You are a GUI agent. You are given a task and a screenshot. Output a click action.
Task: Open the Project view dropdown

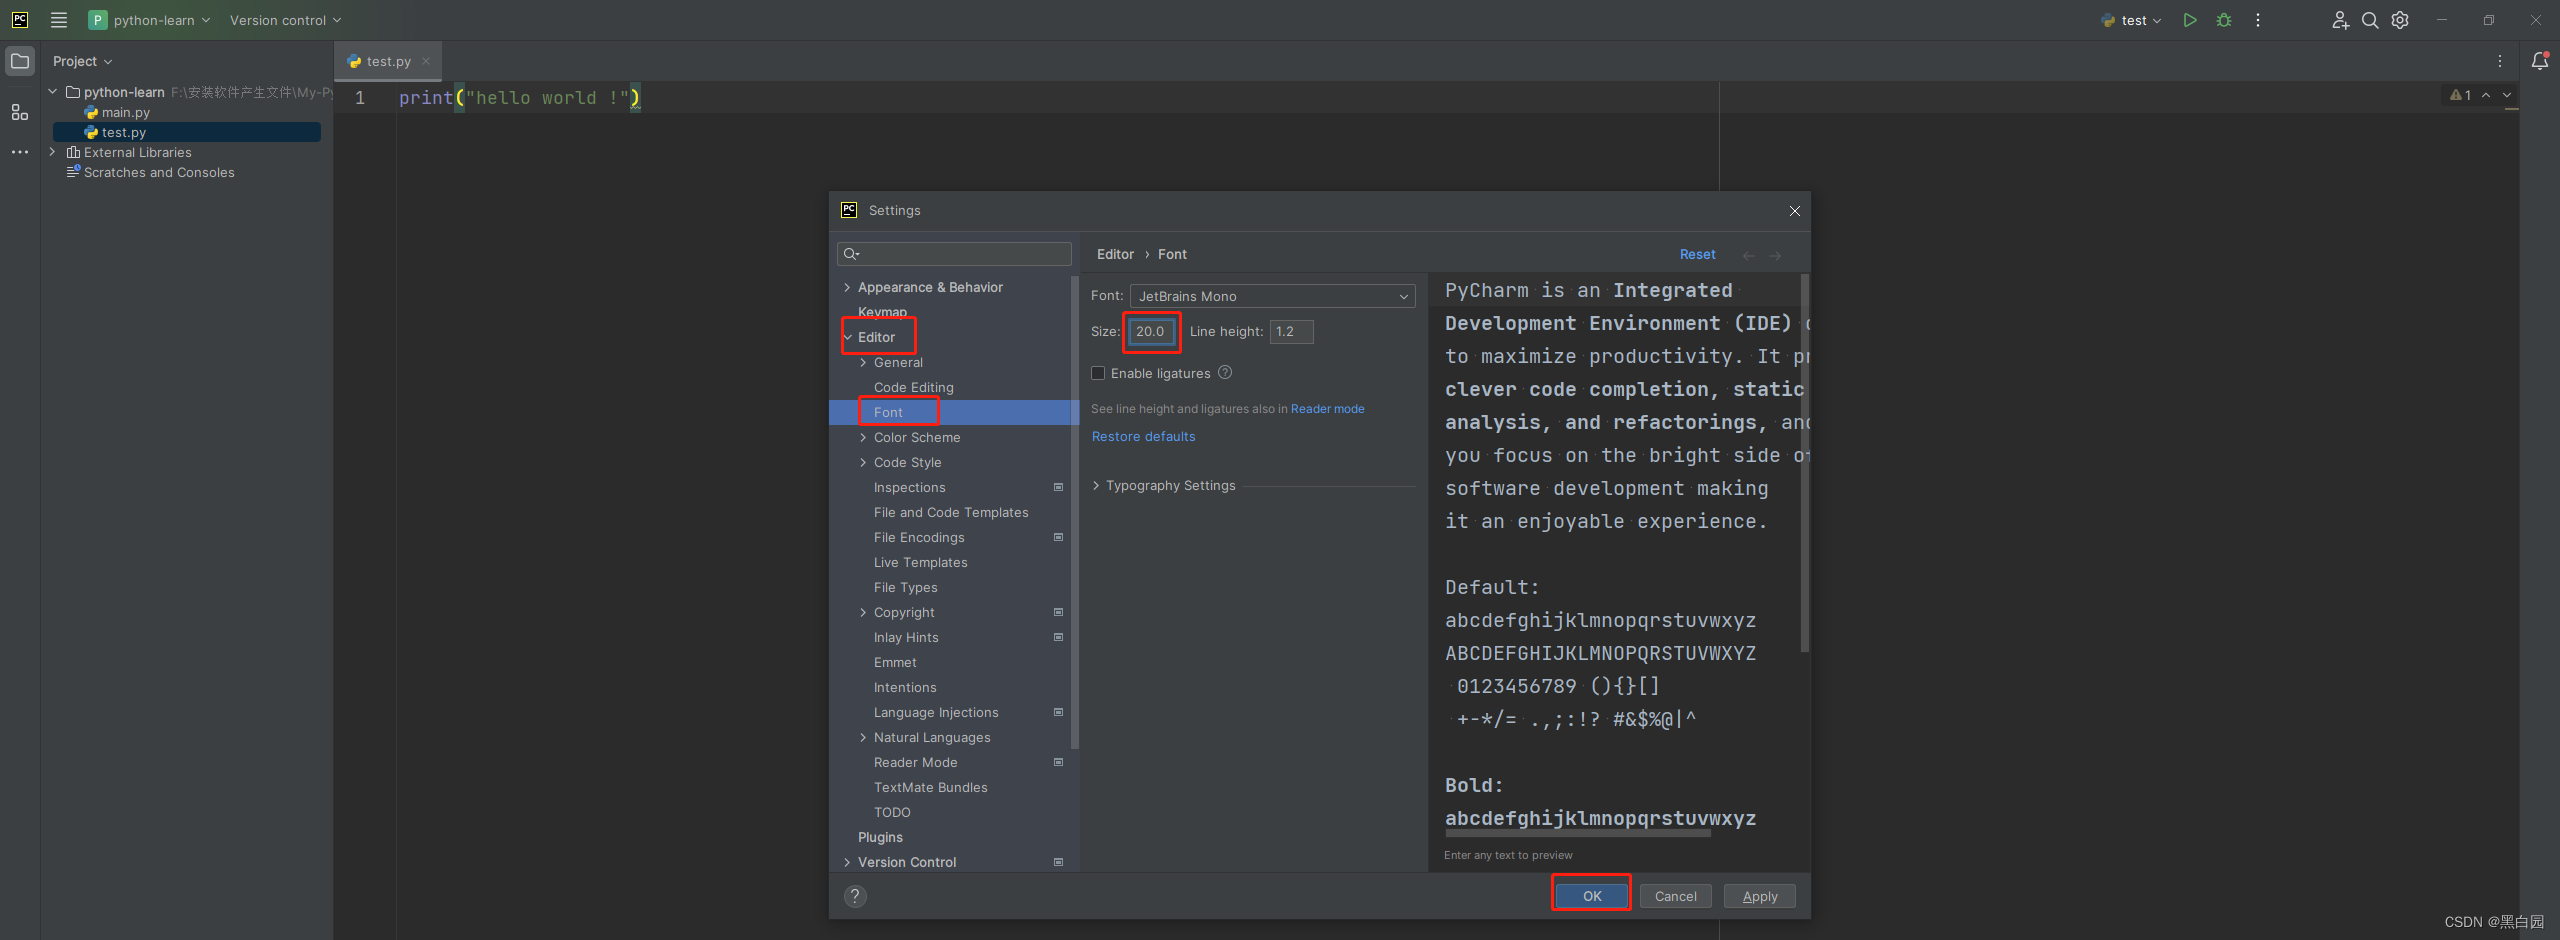83,61
